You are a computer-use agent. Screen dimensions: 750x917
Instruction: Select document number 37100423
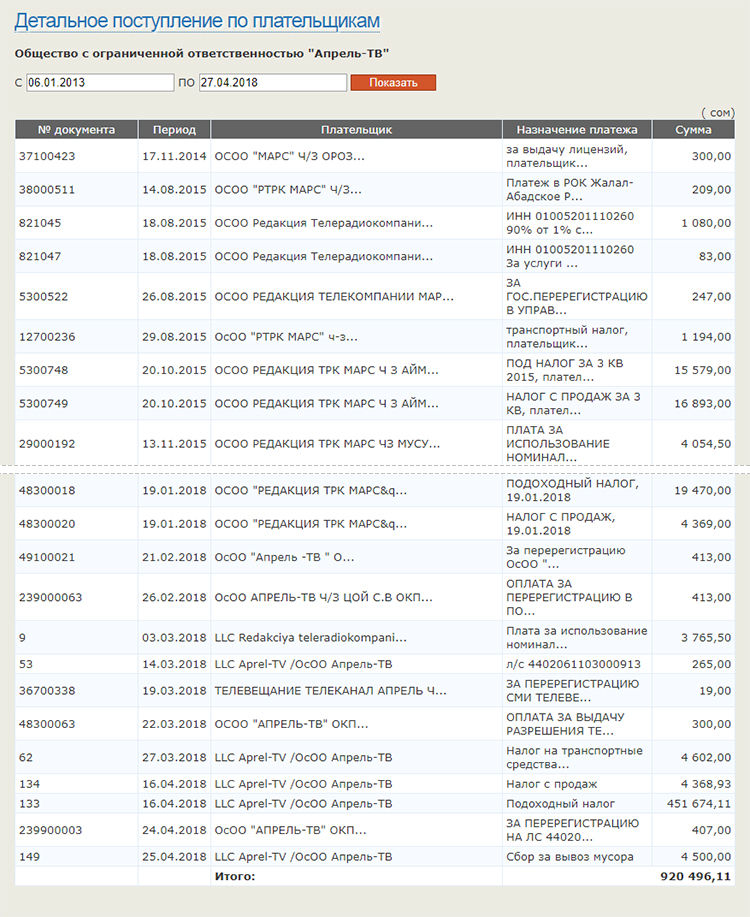tap(47, 156)
